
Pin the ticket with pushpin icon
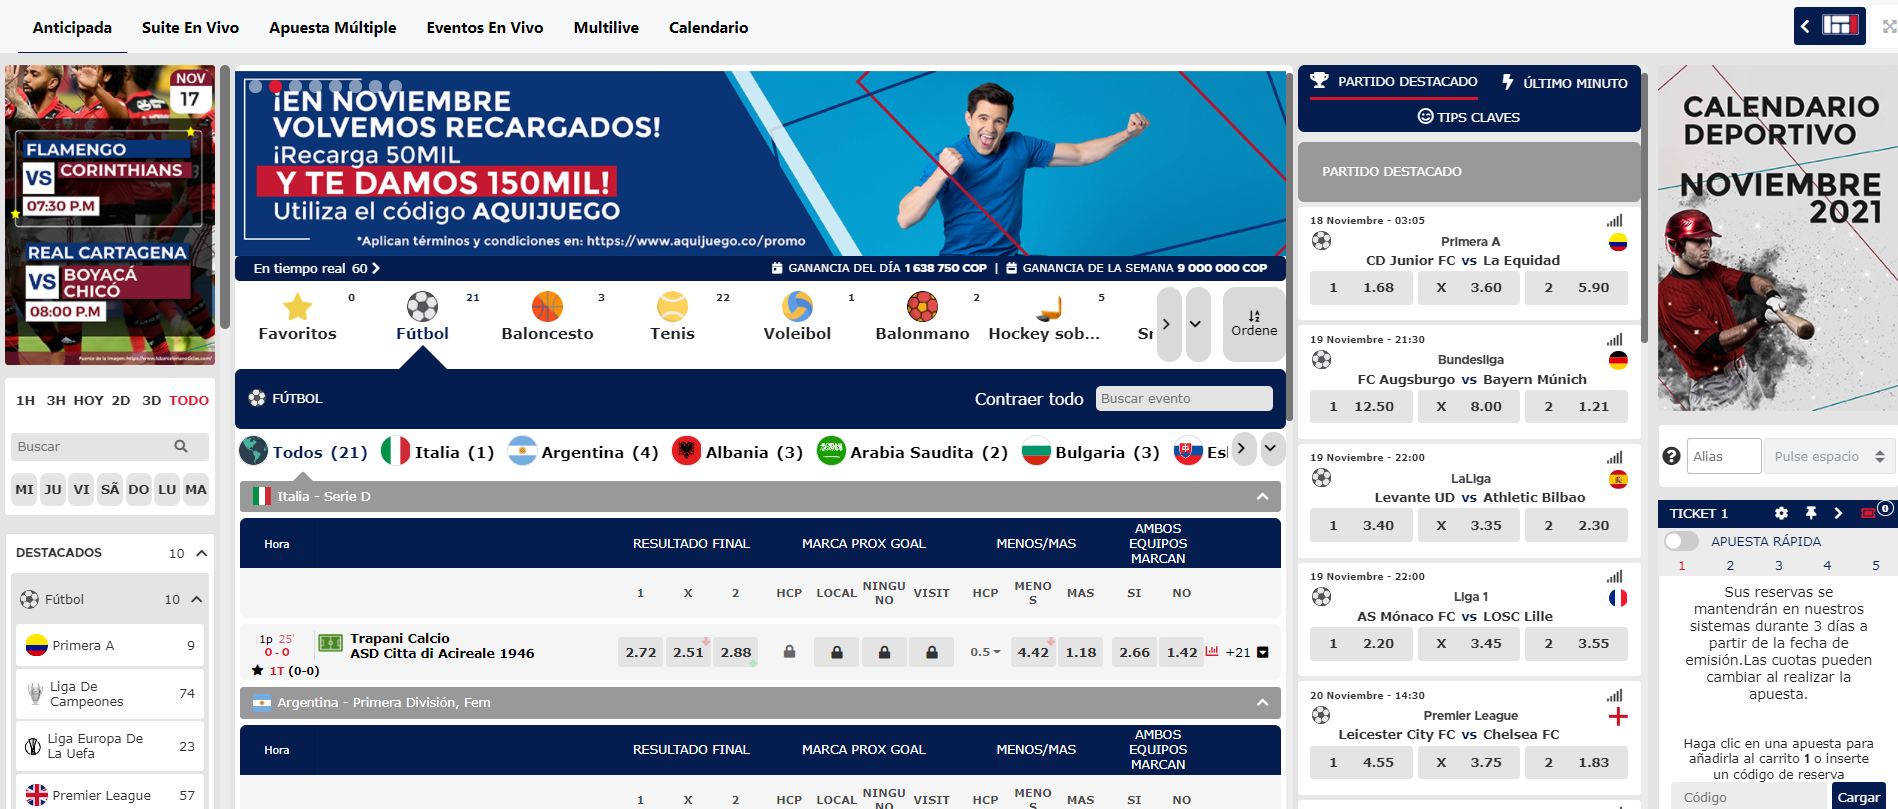[1810, 513]
